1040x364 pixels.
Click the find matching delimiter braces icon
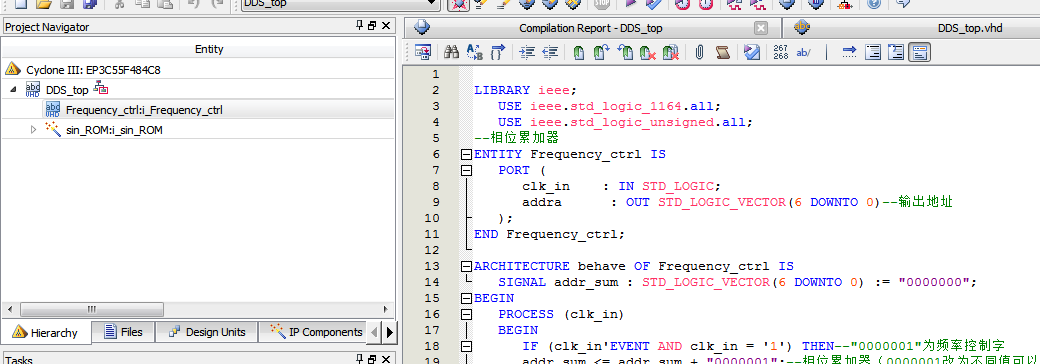pos(497,52)
